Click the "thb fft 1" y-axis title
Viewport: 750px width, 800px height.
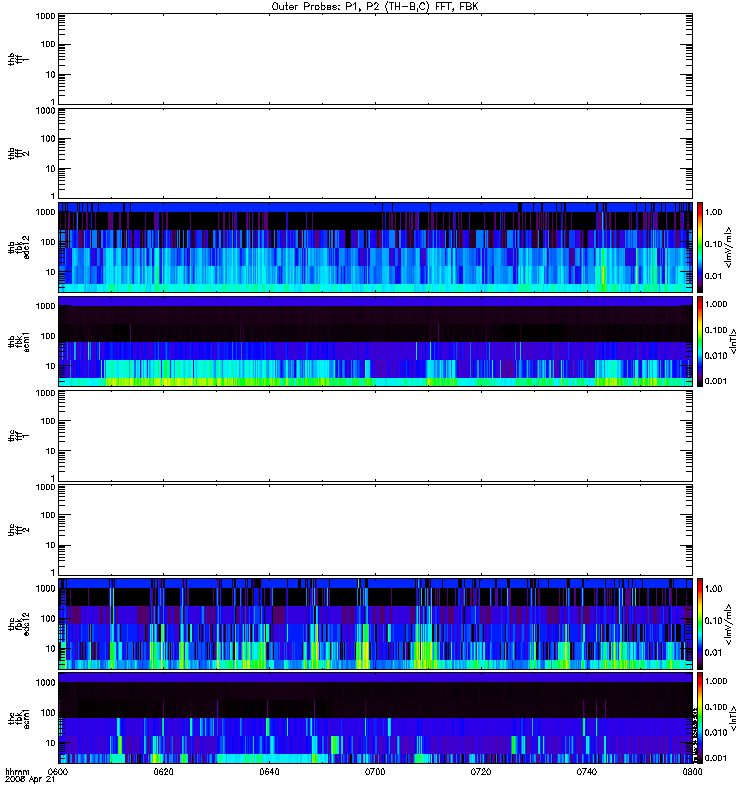pos(19,59)
